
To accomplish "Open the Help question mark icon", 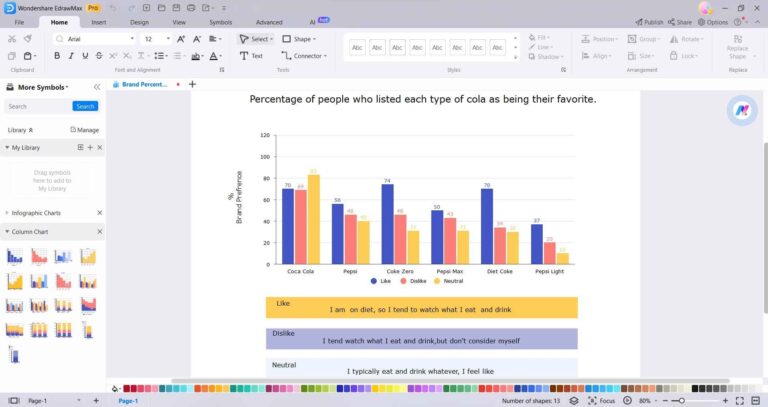I will pos(737,22).
